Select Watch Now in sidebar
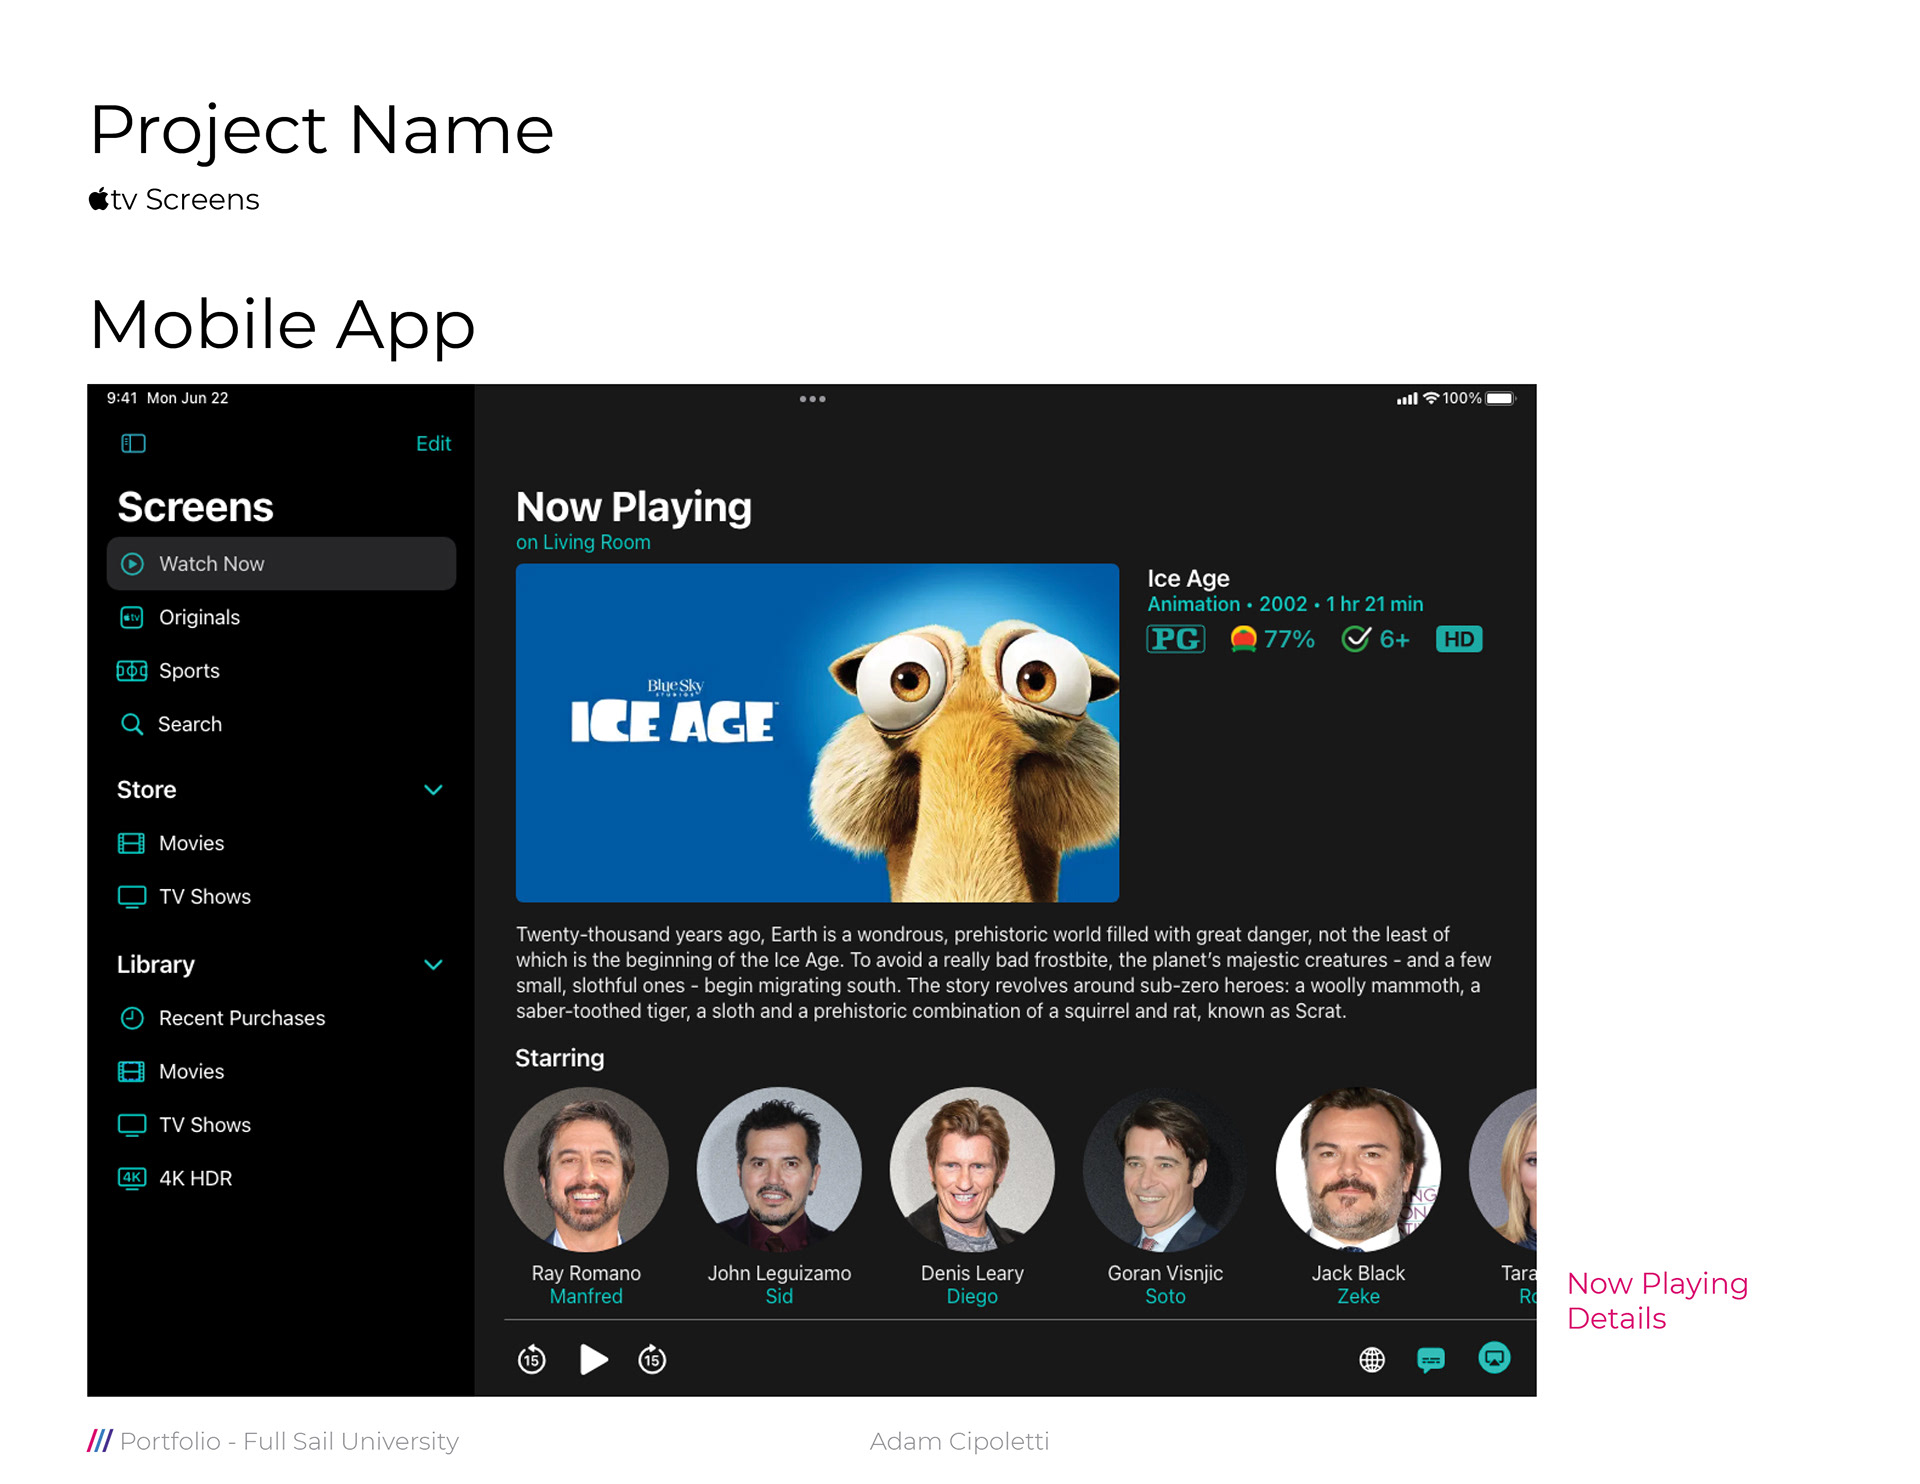This screenshot has height=1484, width=1920. [x=281, y=563]
